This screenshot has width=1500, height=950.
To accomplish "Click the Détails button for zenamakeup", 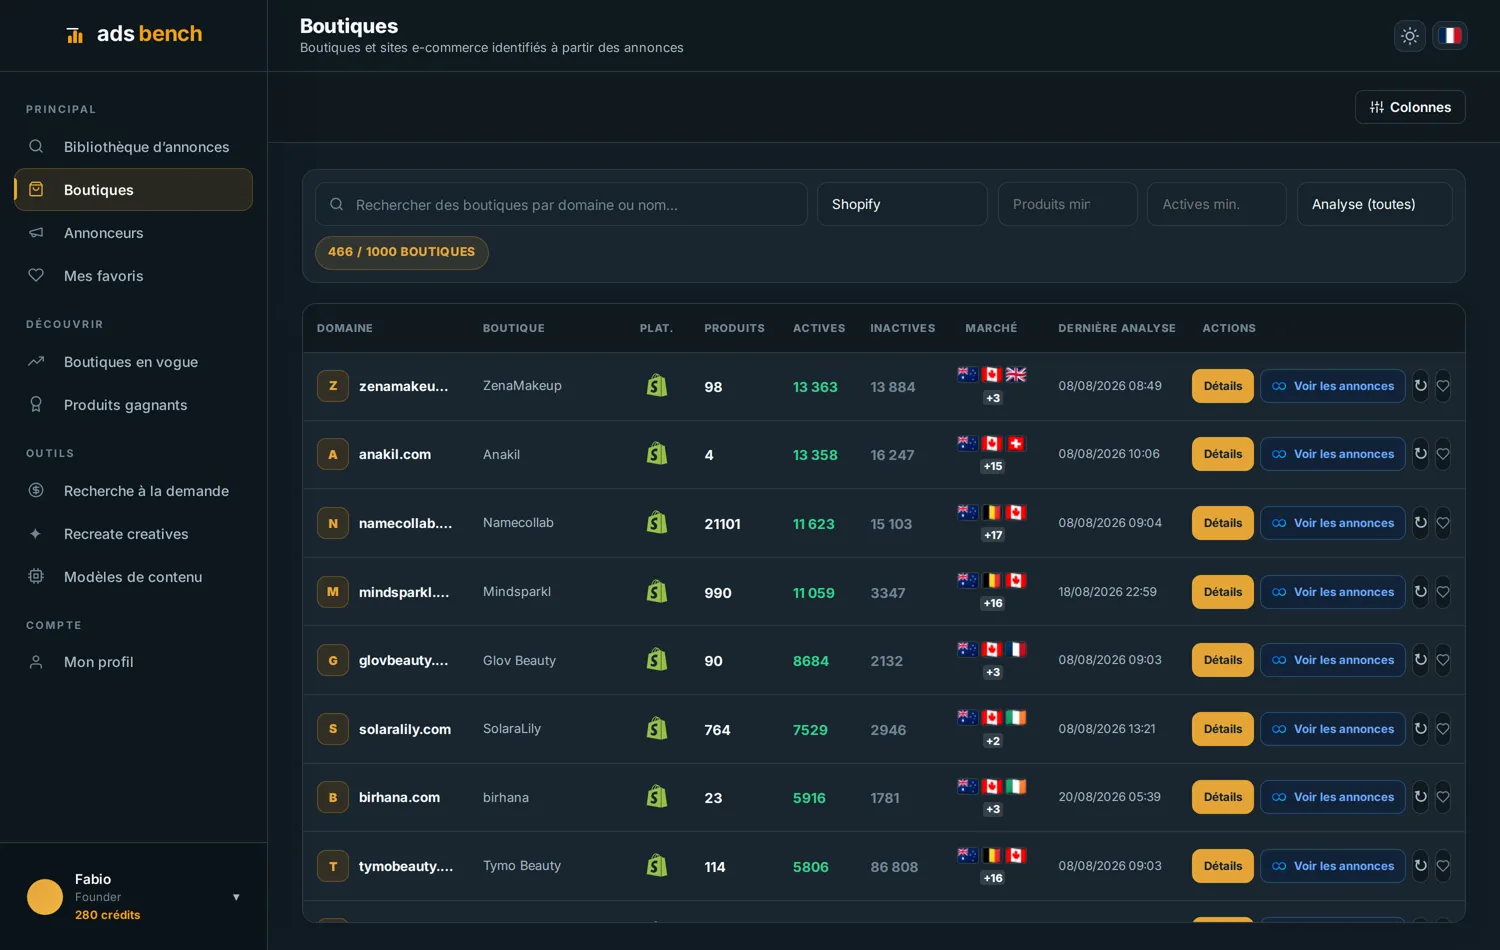I will click(1222, 386).
